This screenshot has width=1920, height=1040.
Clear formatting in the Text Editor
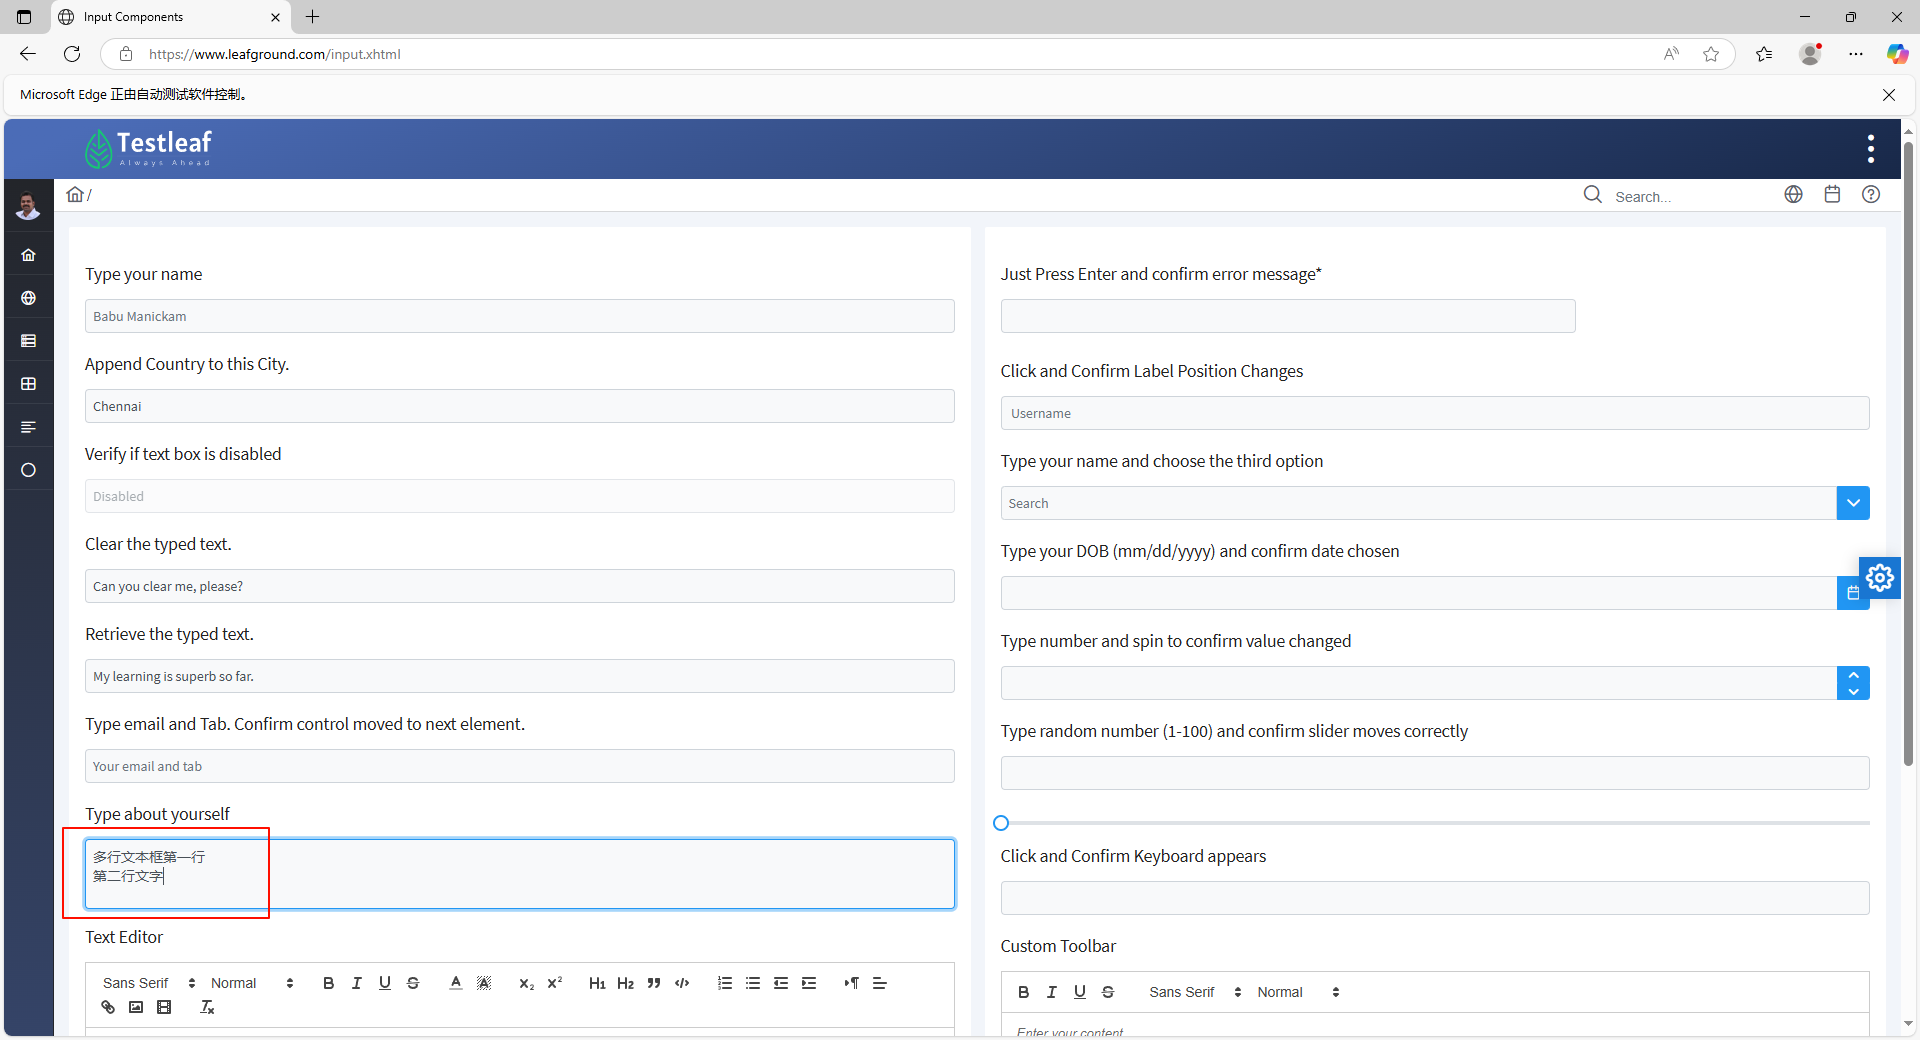click(207, 1007)
